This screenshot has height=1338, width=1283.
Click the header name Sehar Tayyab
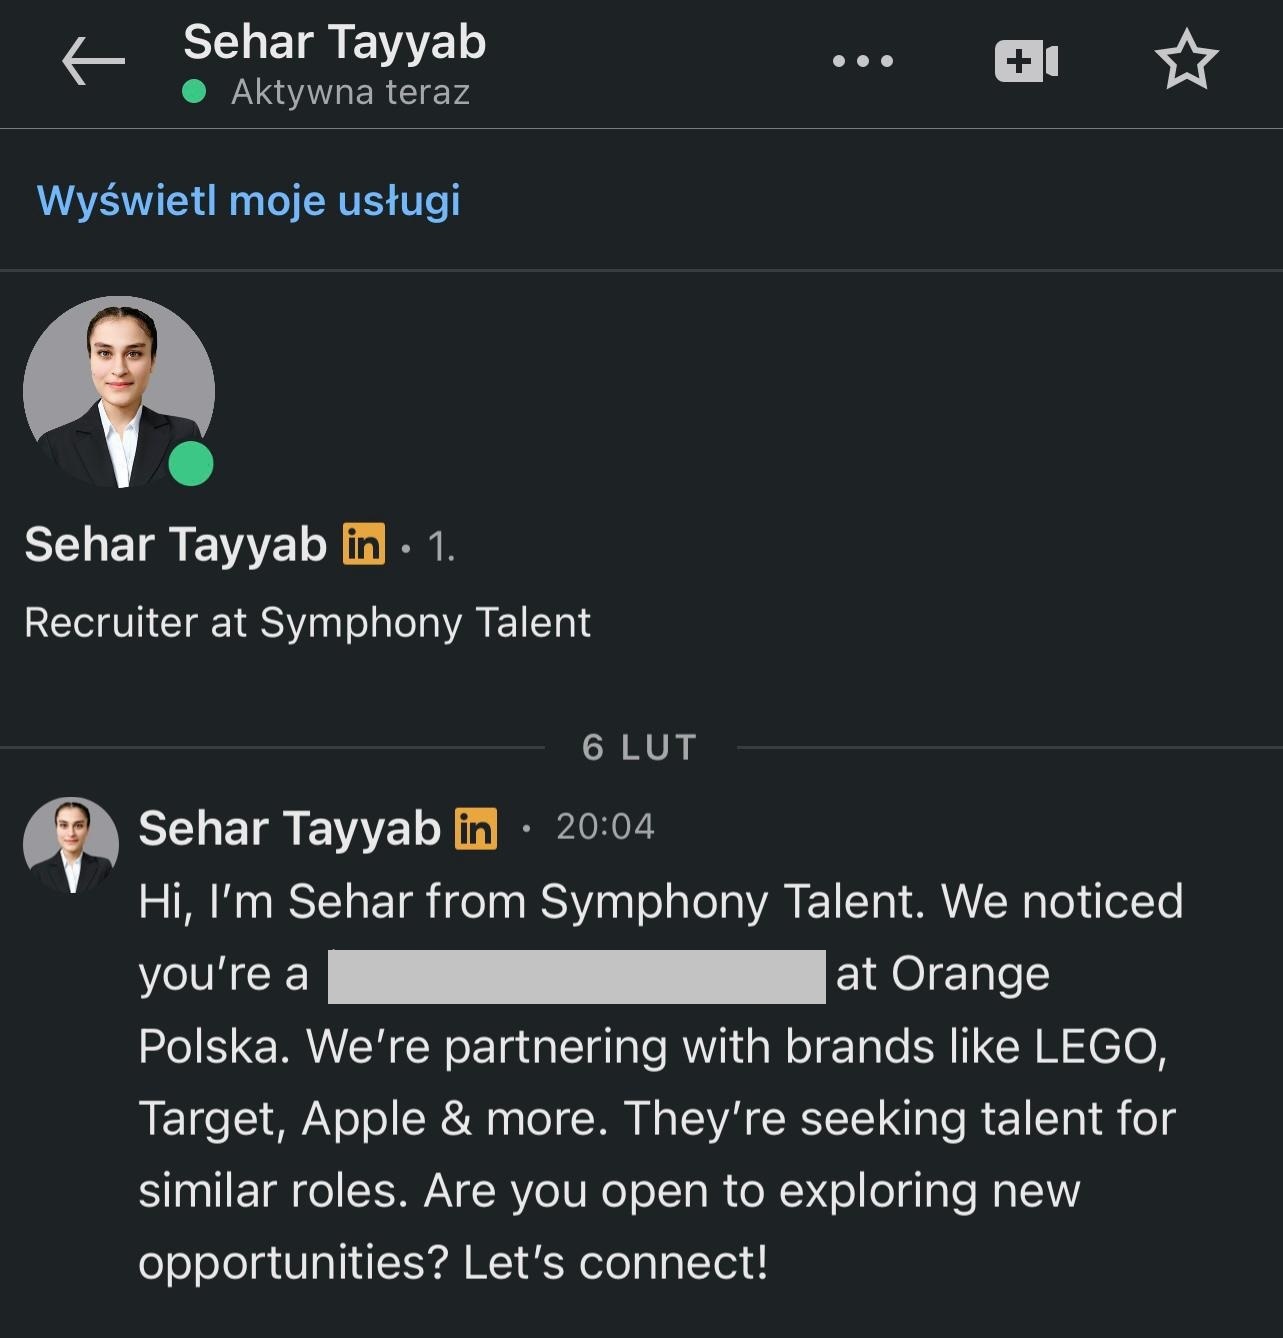[334, 43]
